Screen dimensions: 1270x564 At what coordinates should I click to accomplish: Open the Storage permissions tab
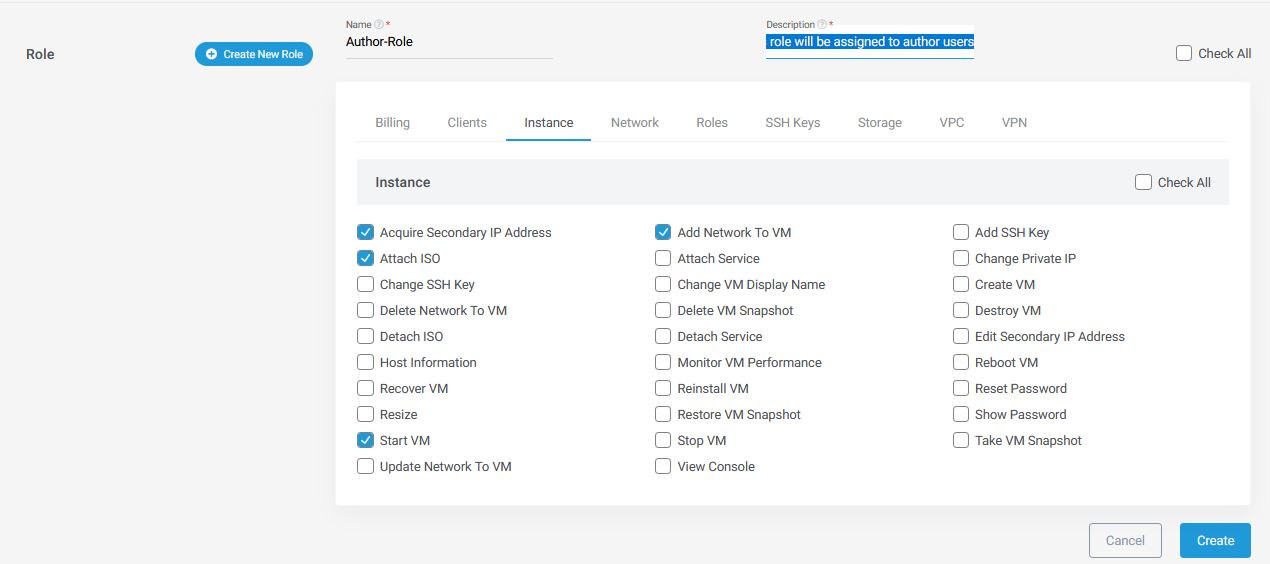(879, 122)
